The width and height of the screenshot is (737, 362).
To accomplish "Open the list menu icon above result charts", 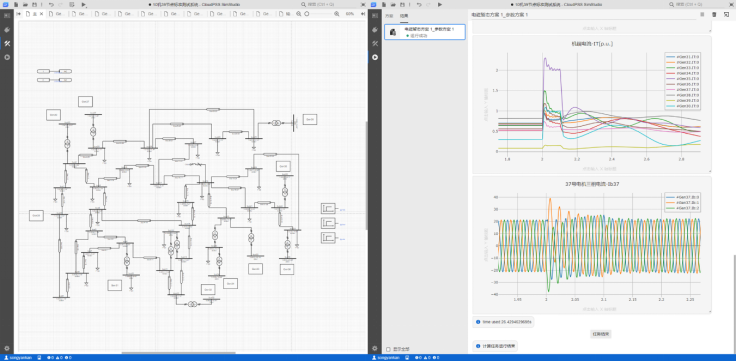I will 702,15.
